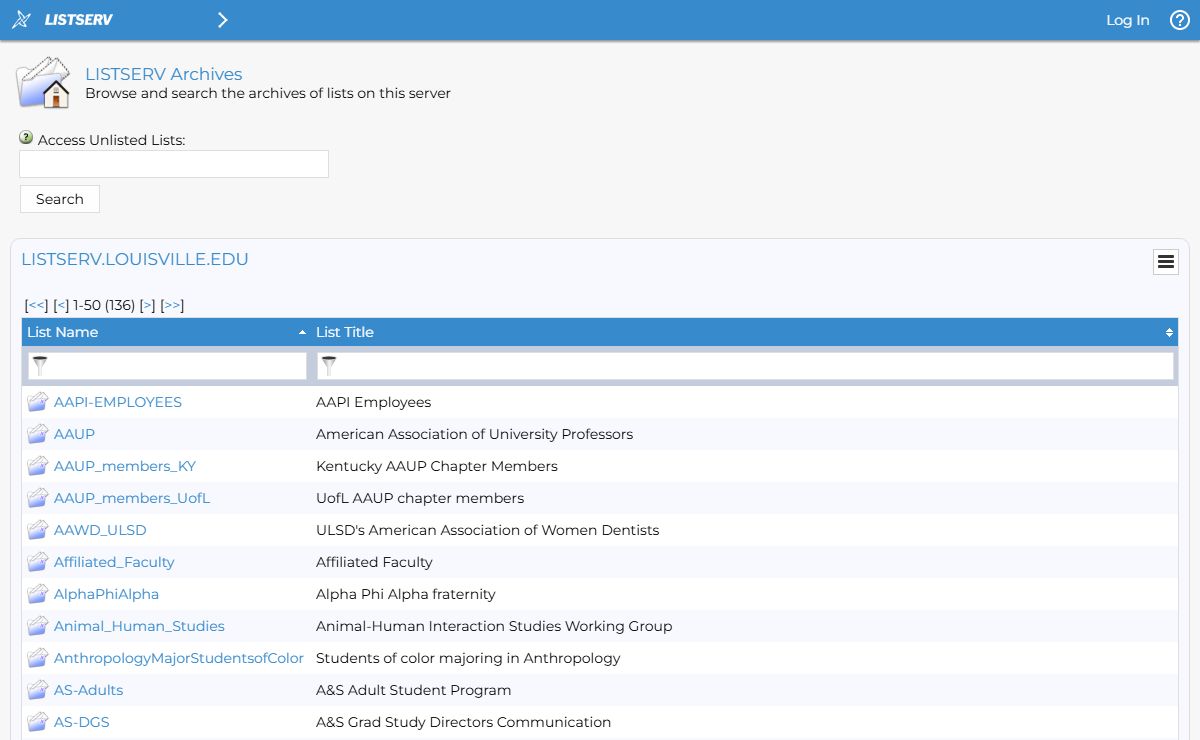1200x740 pixels.
Task: Click 'Kentucky AAUP Chapter Members' text
Action: click(437, 466)
